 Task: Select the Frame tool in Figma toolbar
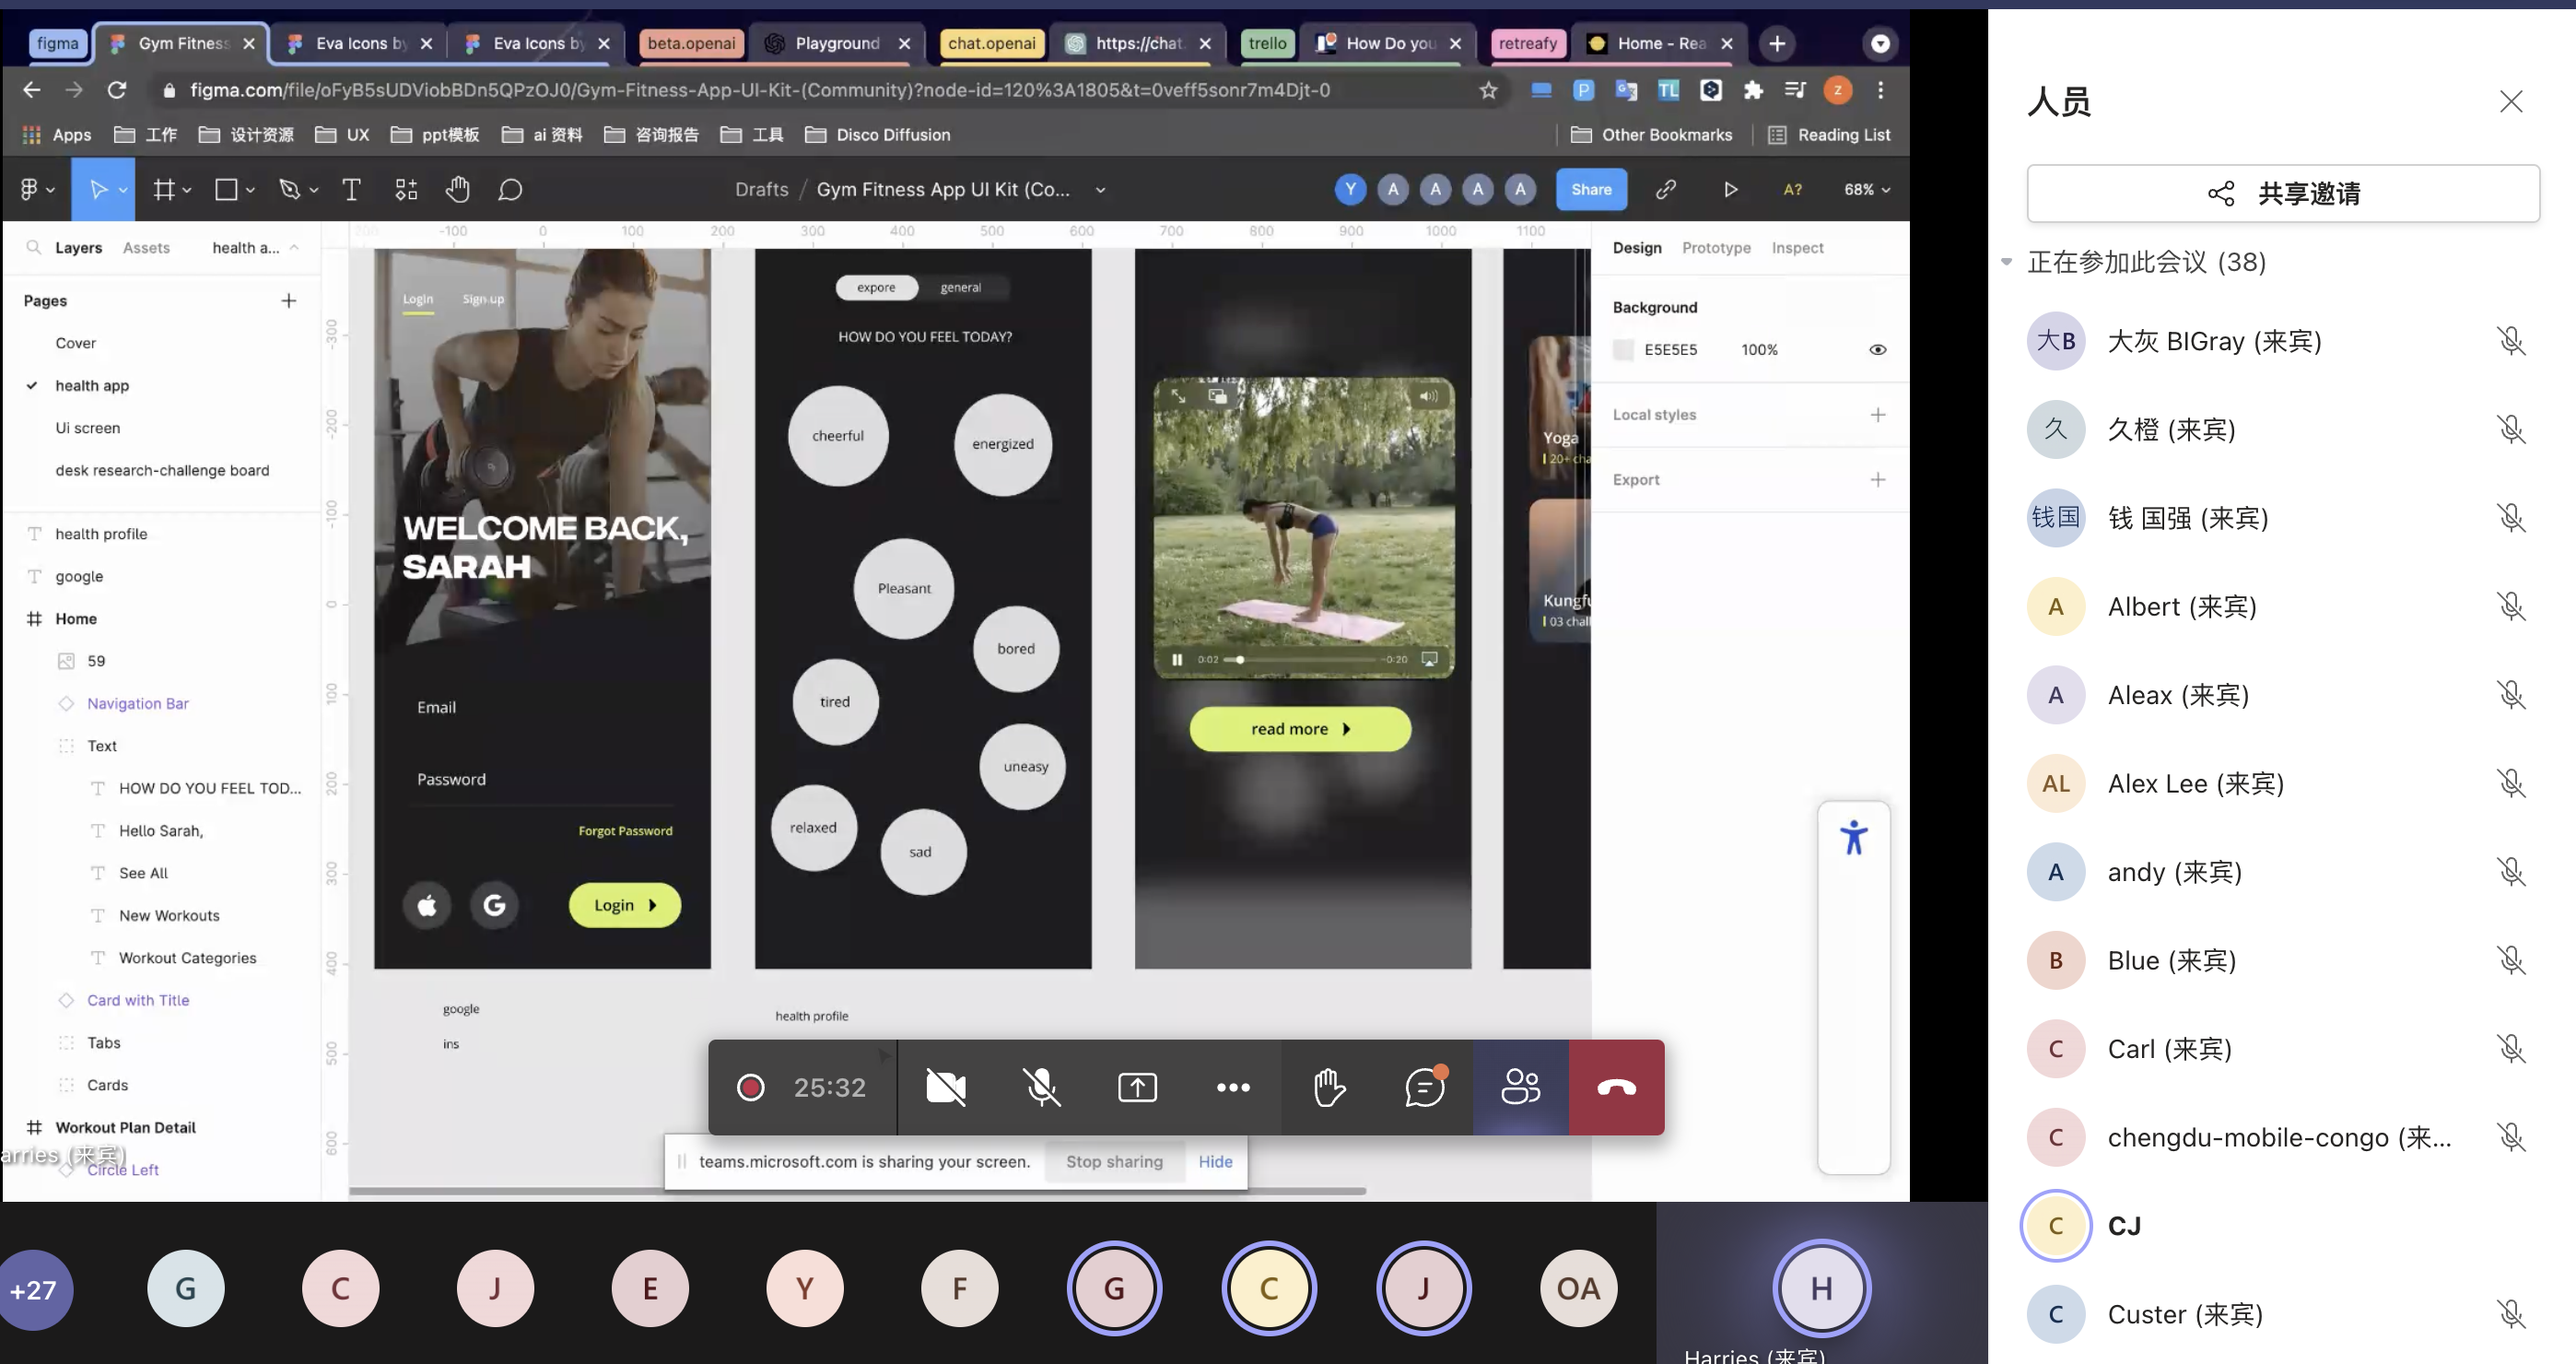pos(164,190)
